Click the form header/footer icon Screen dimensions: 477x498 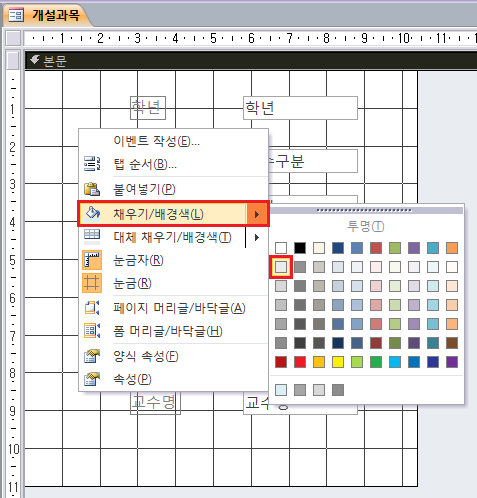[92, 331]
